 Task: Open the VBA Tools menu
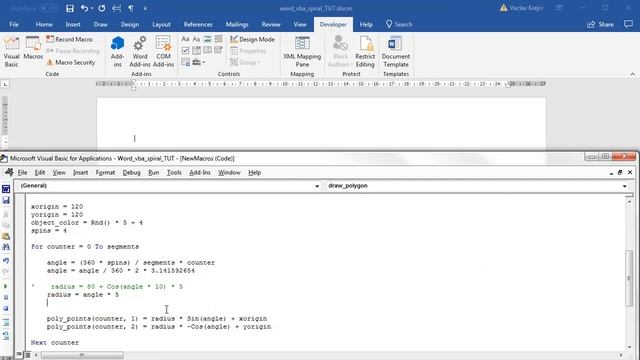174,173
